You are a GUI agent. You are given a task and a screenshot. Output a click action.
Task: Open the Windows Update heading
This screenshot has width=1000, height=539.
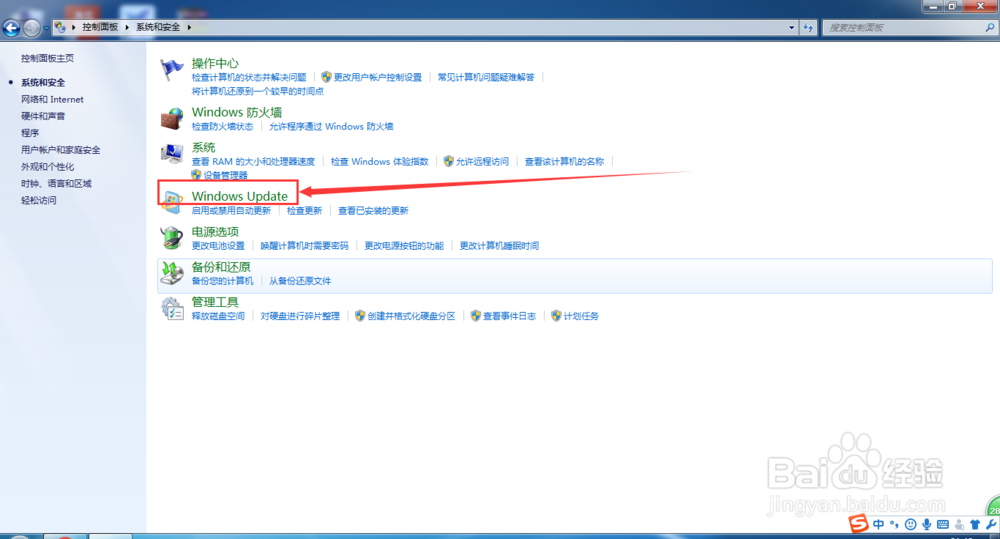coord(240,196)
